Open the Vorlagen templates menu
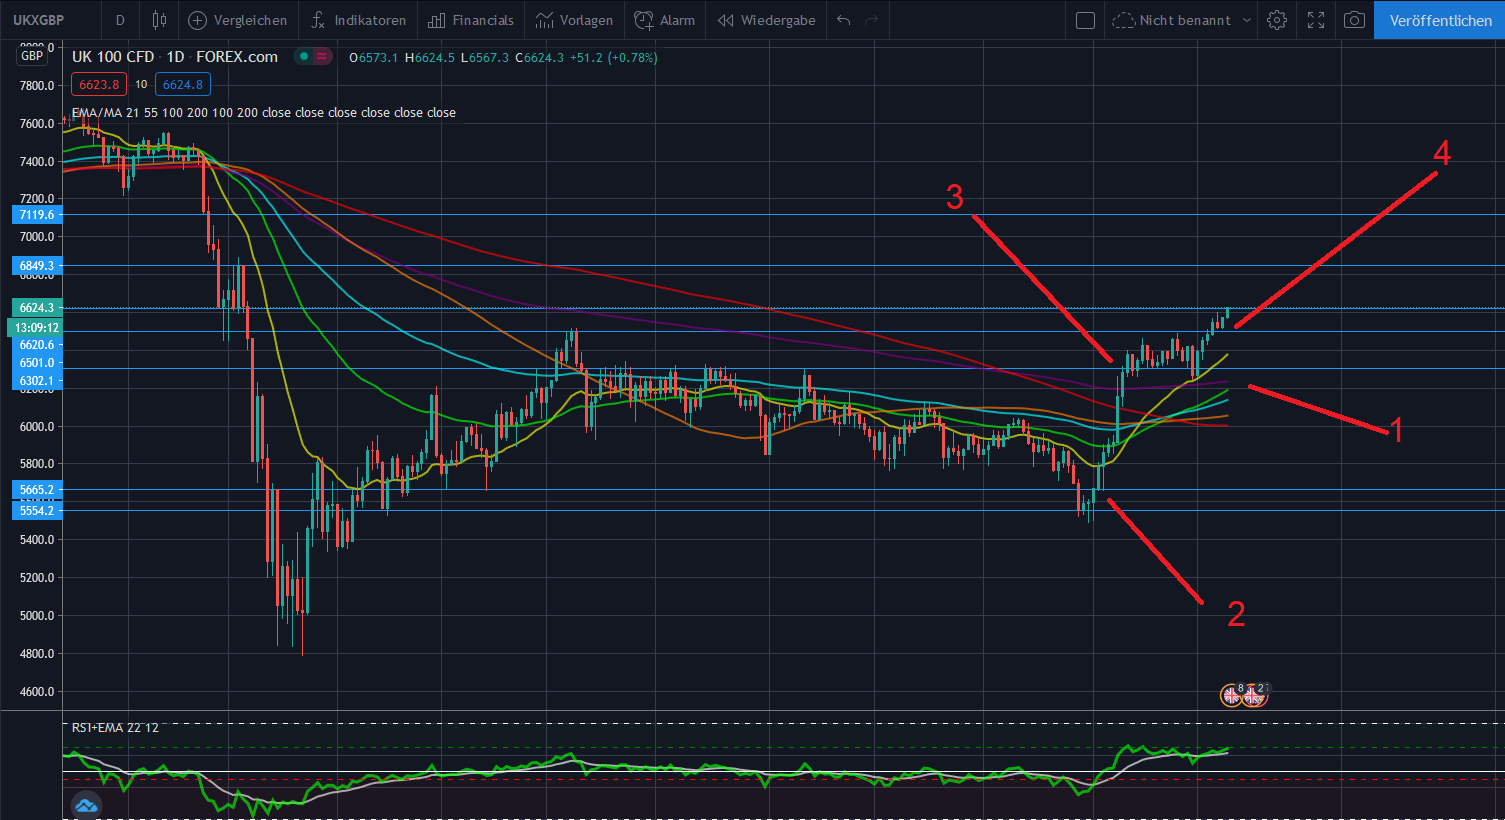 (574, 20)
